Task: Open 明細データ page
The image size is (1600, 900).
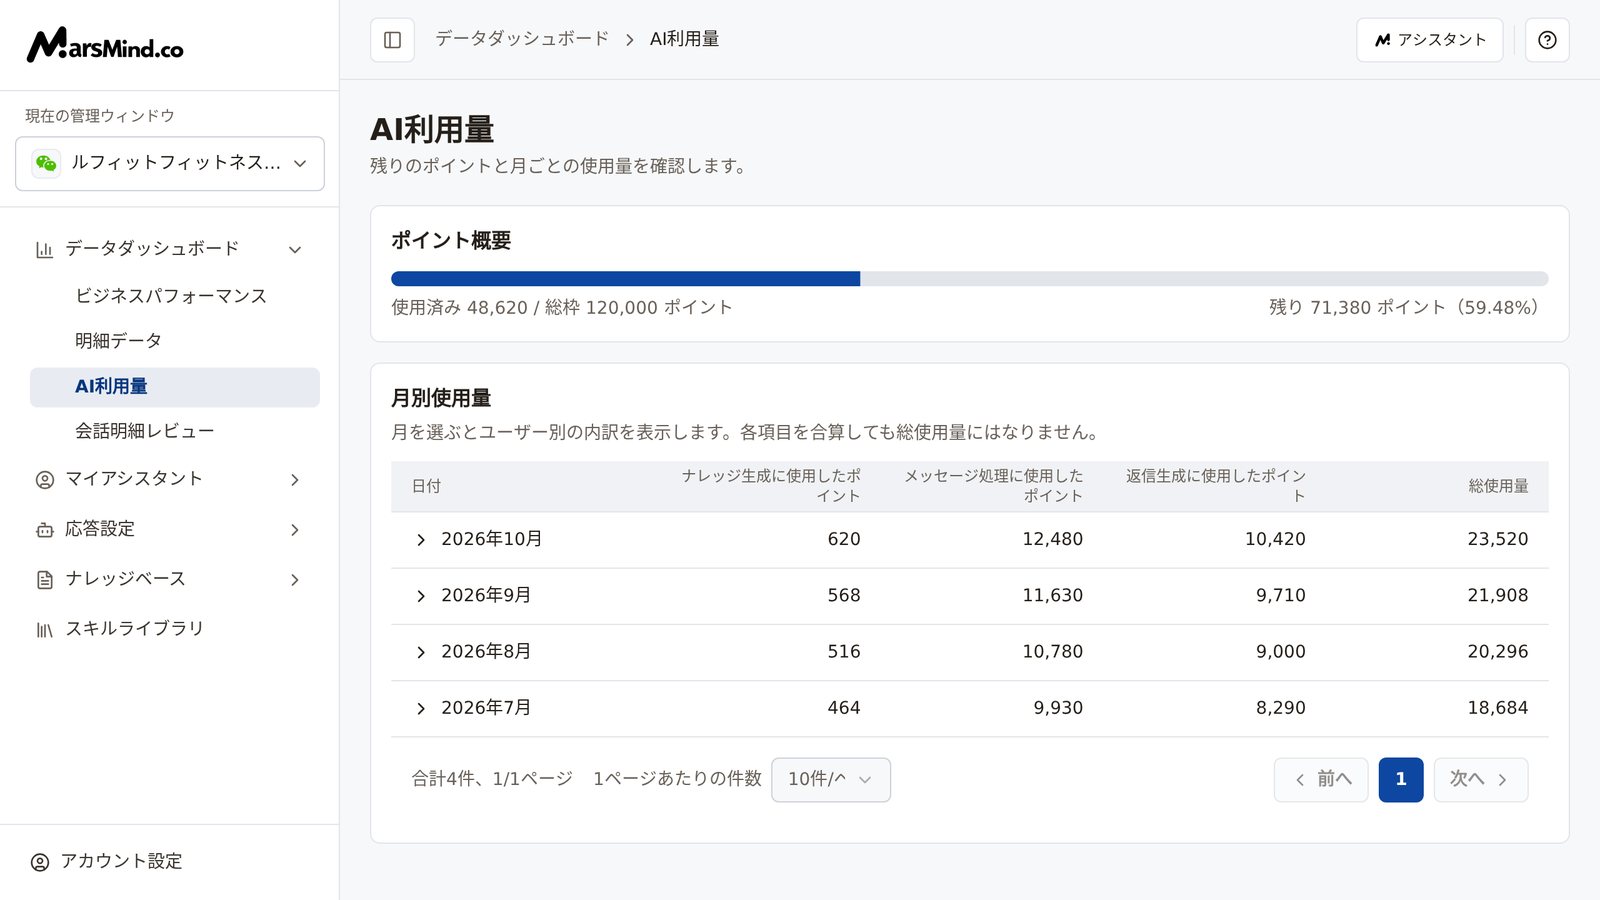Action: click(x=118, y=341)
